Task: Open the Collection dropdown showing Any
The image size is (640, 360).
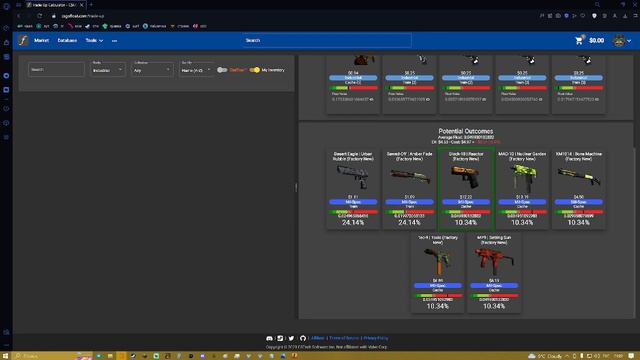Action: click(x=152, y=69)
